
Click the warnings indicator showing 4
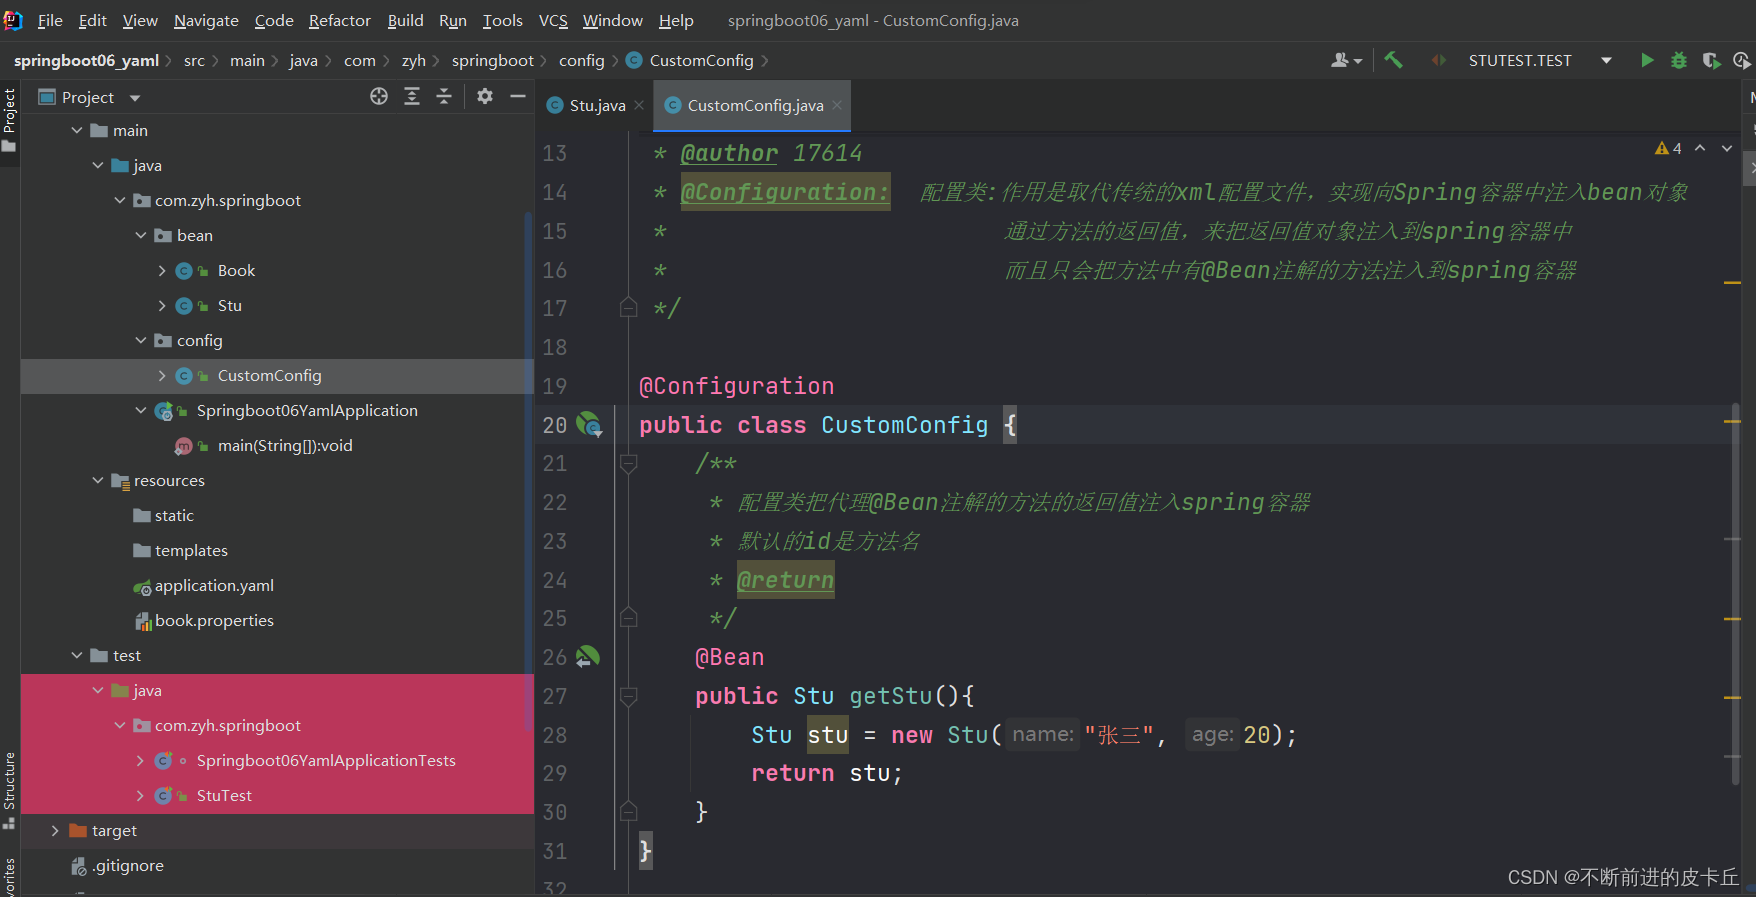pos(1668,148)
